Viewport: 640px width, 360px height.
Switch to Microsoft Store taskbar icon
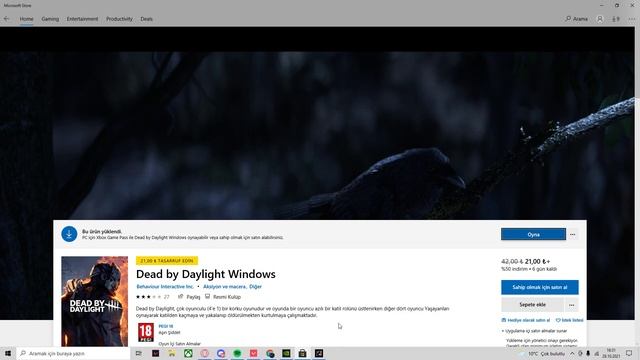pos(302,353)
